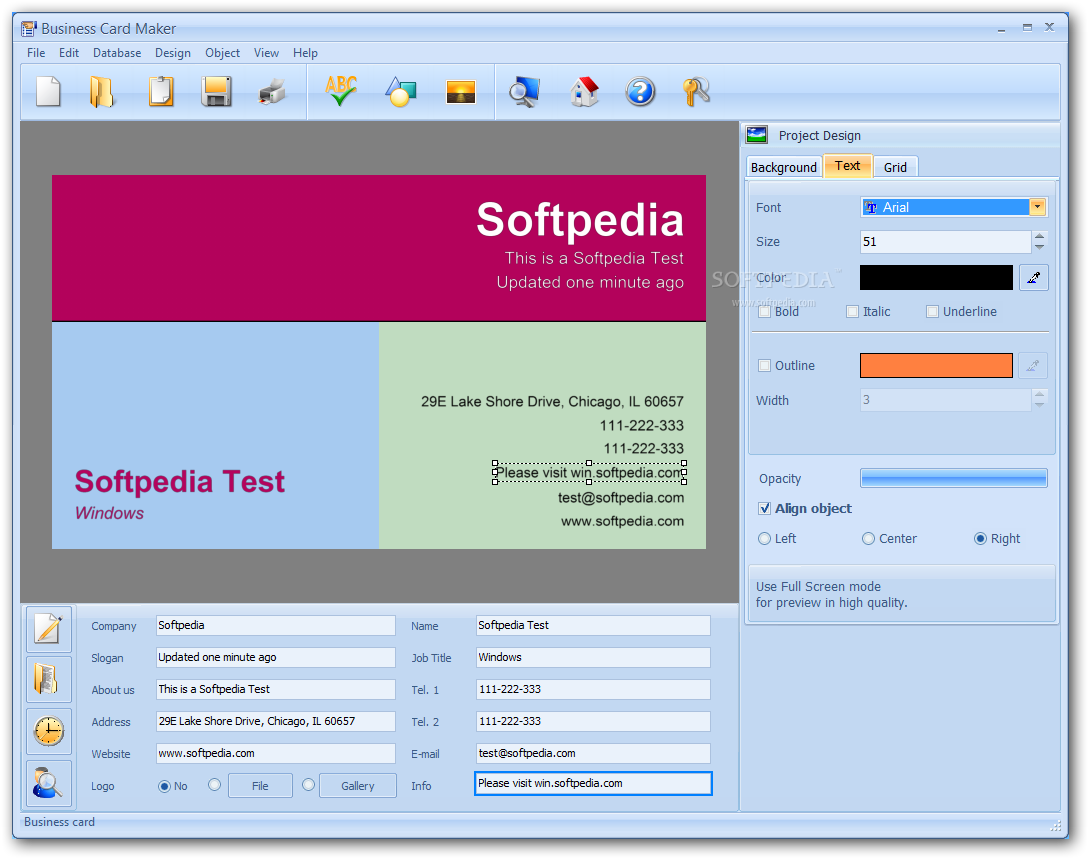1089x859 pixels.
Task: Select the Right alignment radio button
Action: pos(980,538)
